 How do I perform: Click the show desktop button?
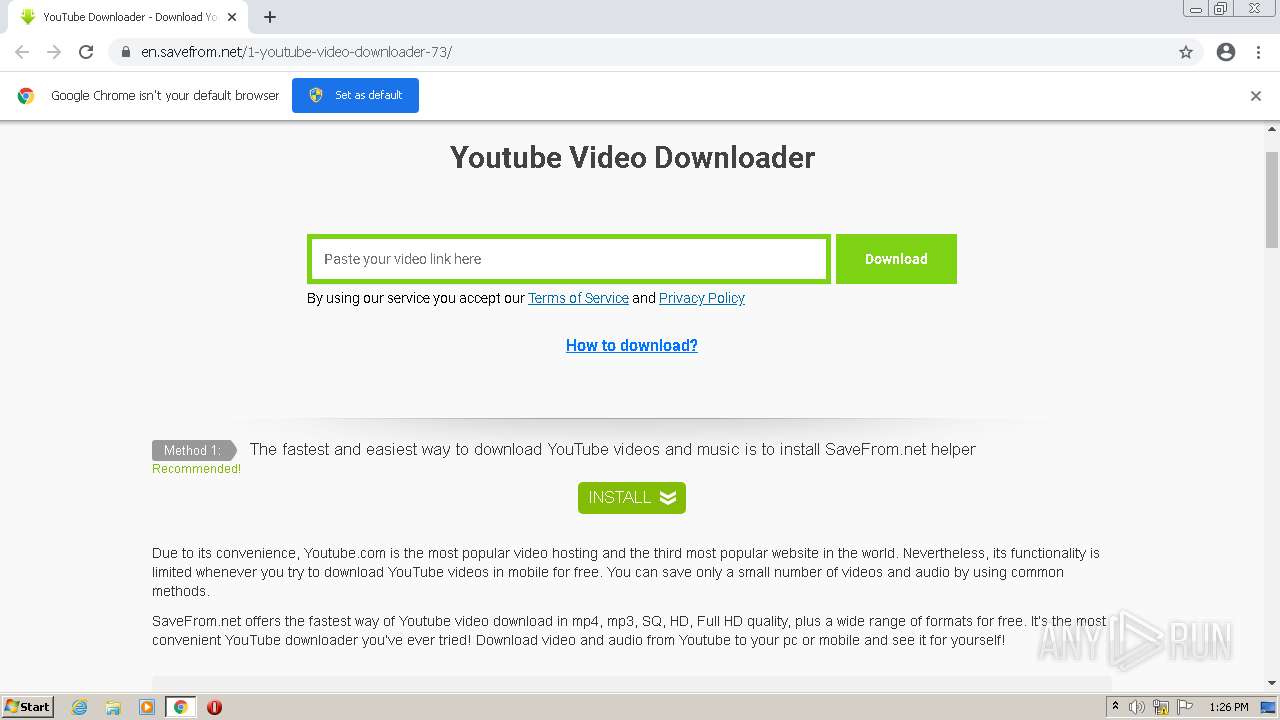click(1269, 707)
